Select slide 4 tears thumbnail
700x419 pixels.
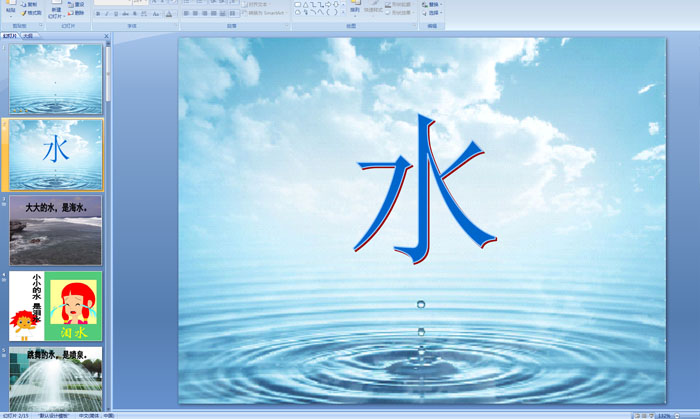coord(55,306)
